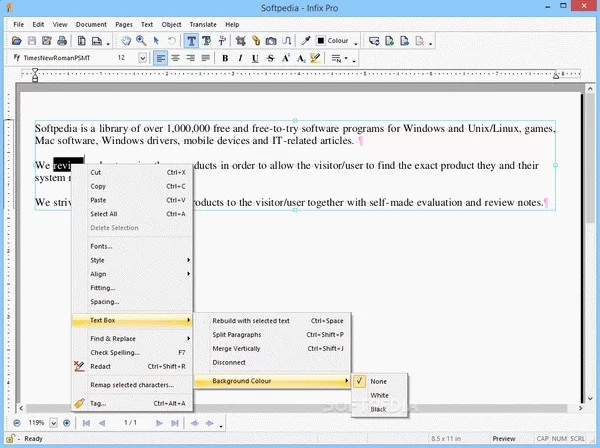Go to the last page button
The image size is (600, 448).
tap(175, 423)
